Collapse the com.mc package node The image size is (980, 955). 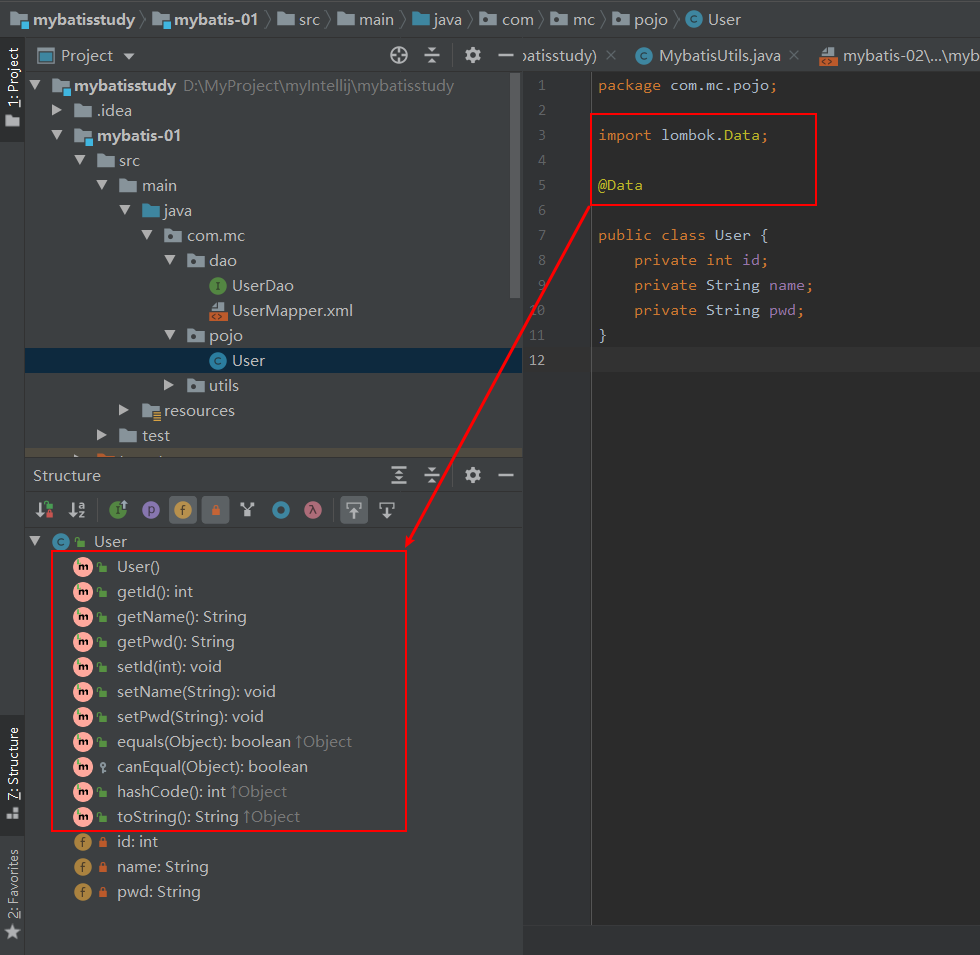pyautogui.click(x=147, y=235)
